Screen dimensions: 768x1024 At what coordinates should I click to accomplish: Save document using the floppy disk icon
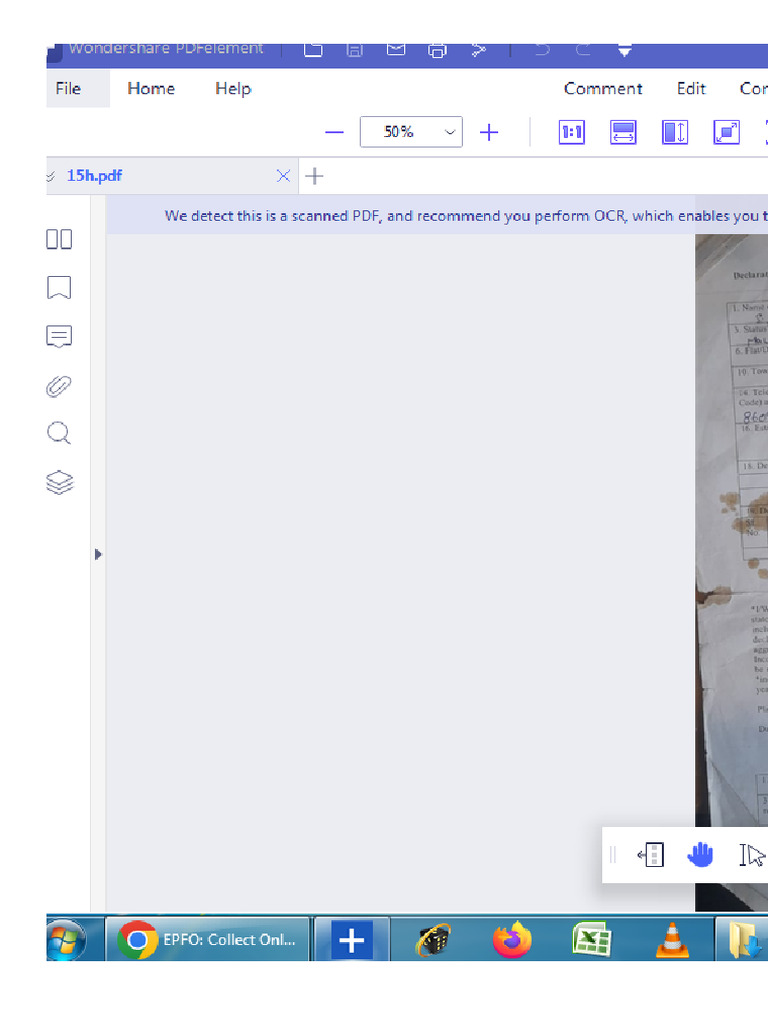point(355,50)
